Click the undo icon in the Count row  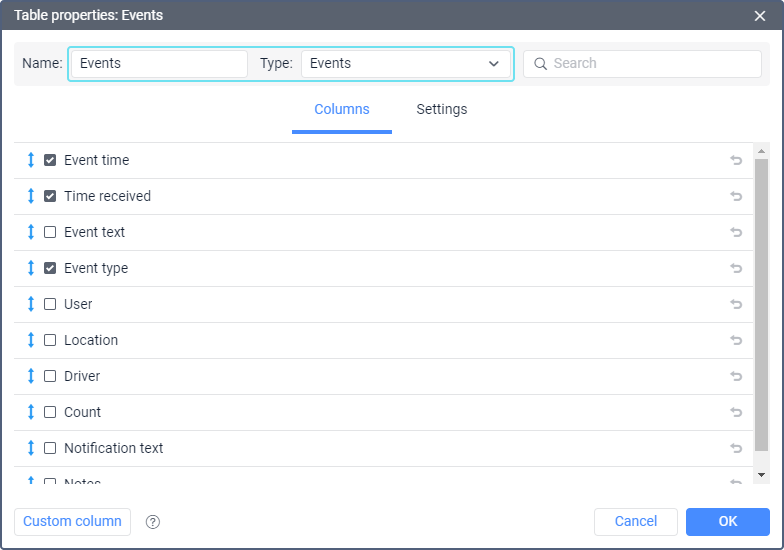click(736, 412)
